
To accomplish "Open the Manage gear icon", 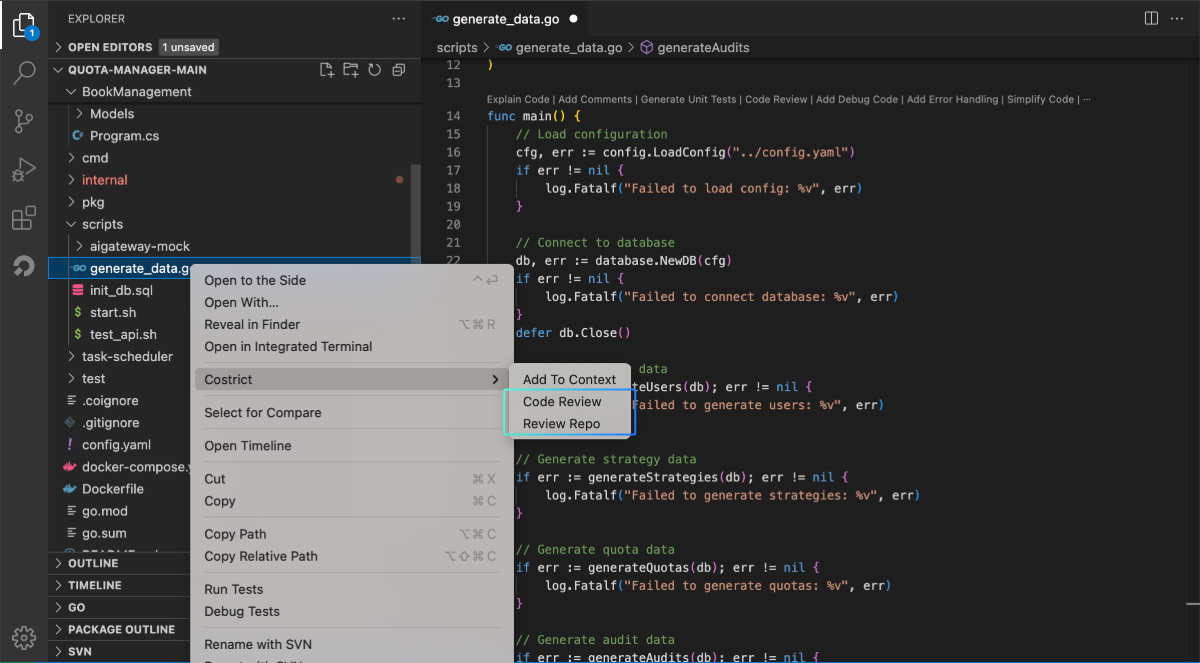I will (x=24, y=636).
